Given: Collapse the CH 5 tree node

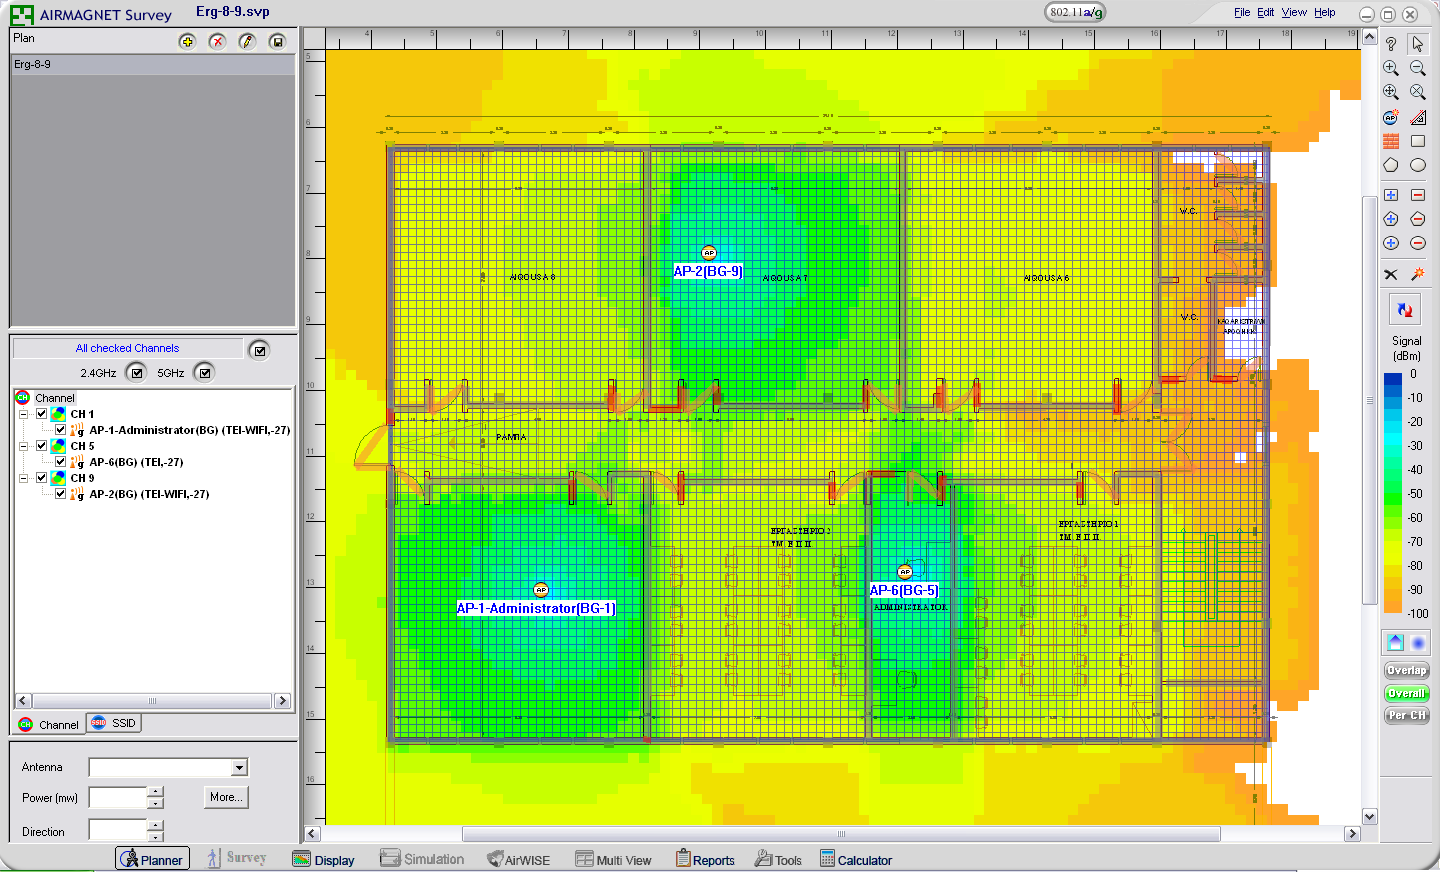Looking at the screenshot, I should coord(23,446).
